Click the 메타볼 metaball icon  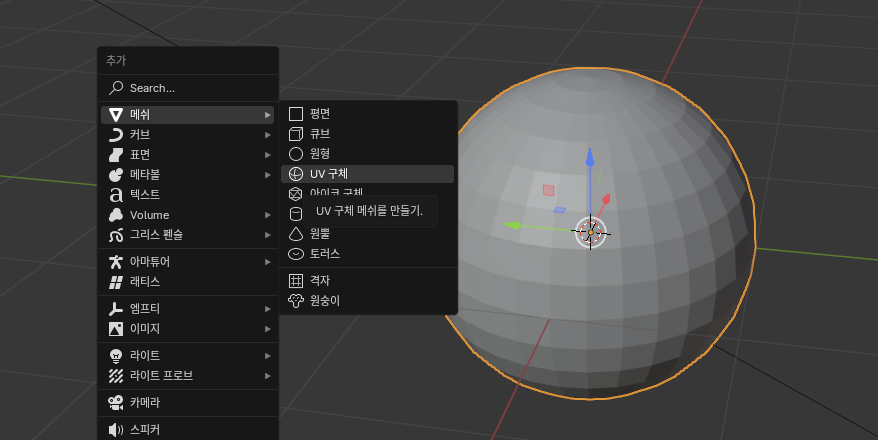116,175
